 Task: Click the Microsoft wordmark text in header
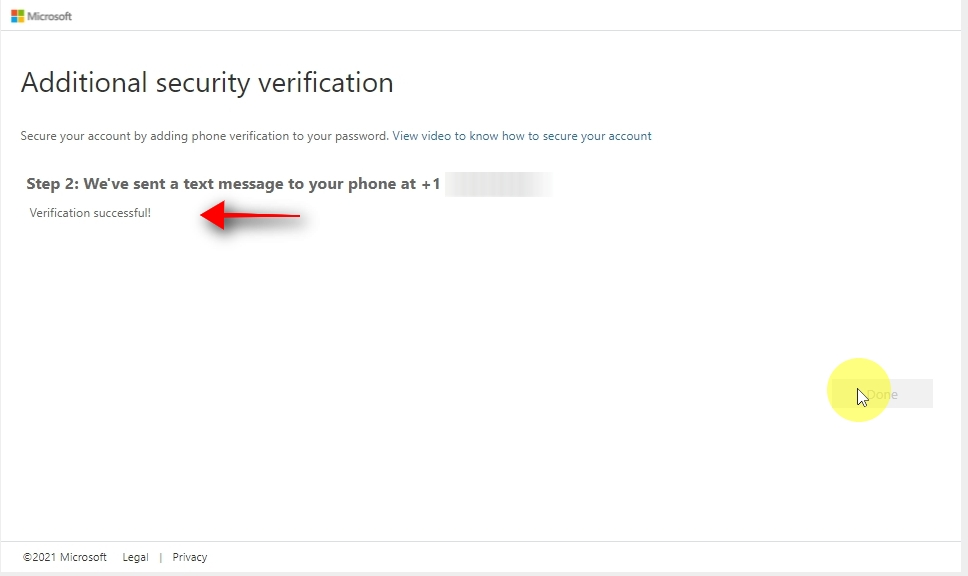click(x=50, y=16)
